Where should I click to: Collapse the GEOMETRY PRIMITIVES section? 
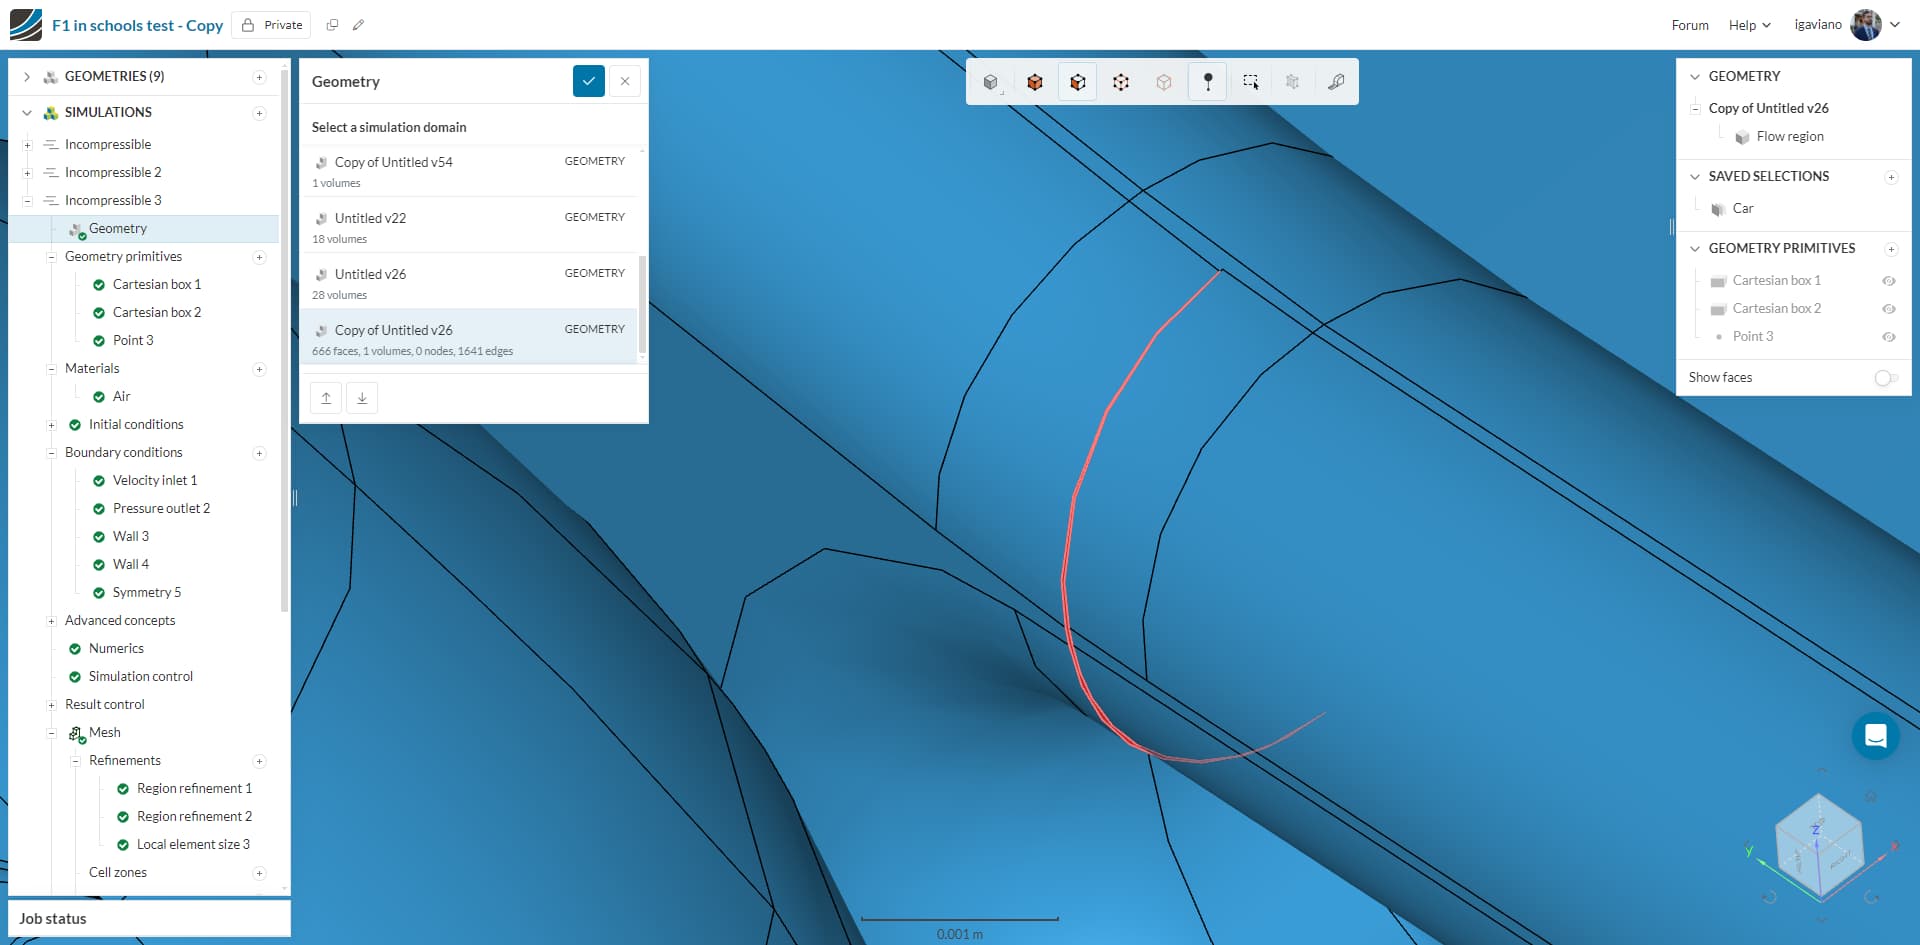click(x=1694, y=248)
